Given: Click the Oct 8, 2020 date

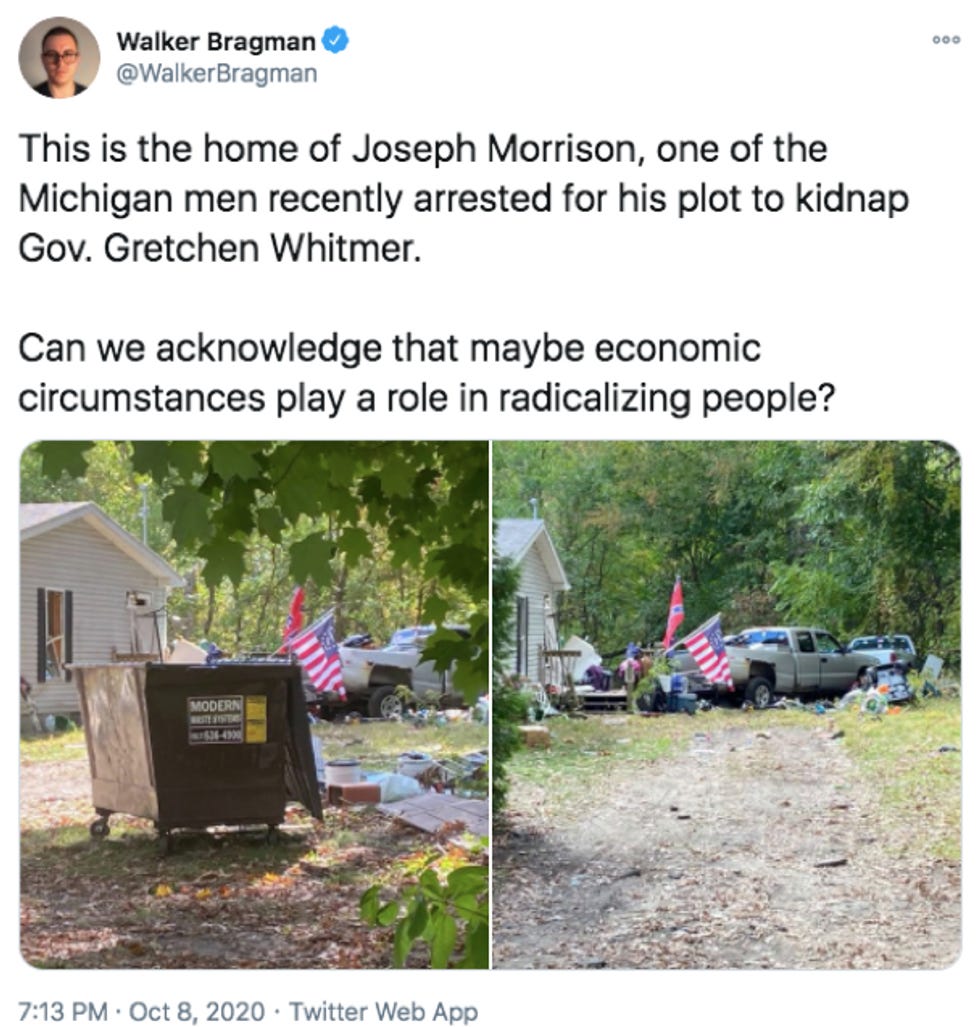Looking at the screenshot, I should point(197,1011).
